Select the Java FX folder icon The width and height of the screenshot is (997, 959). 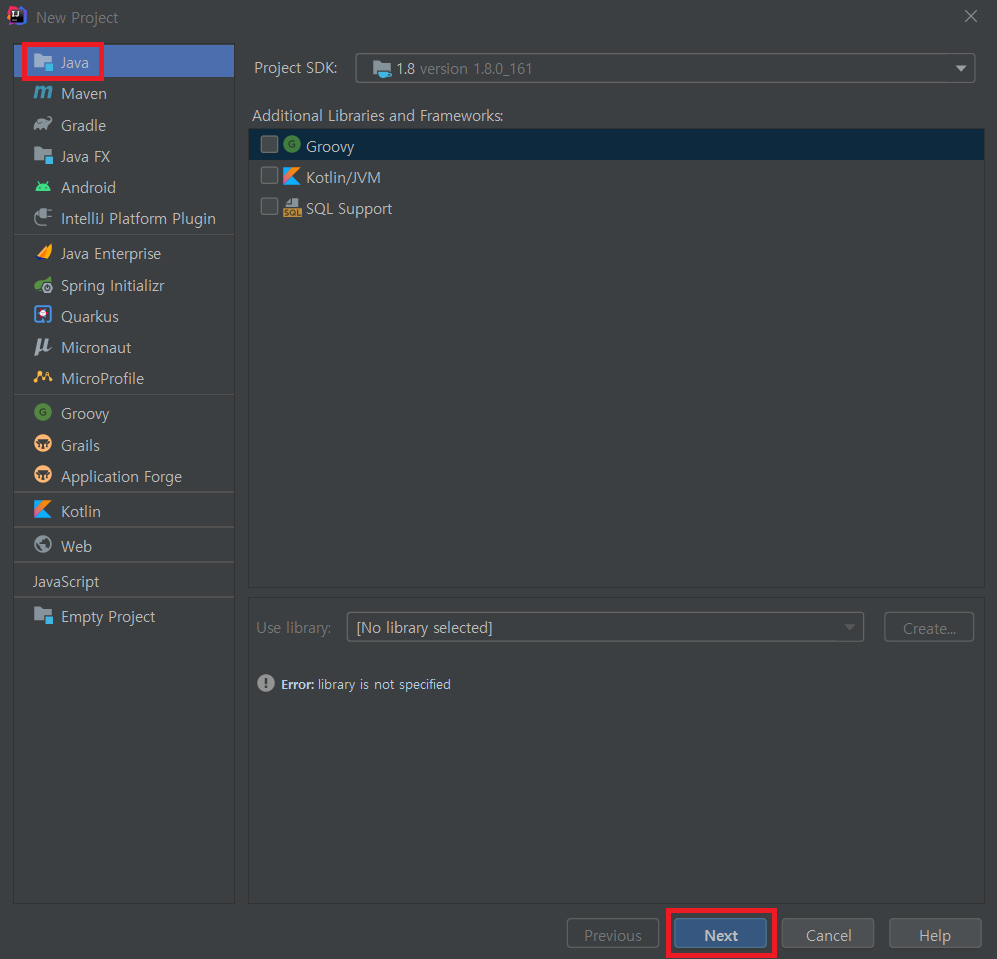coord(43,155)
